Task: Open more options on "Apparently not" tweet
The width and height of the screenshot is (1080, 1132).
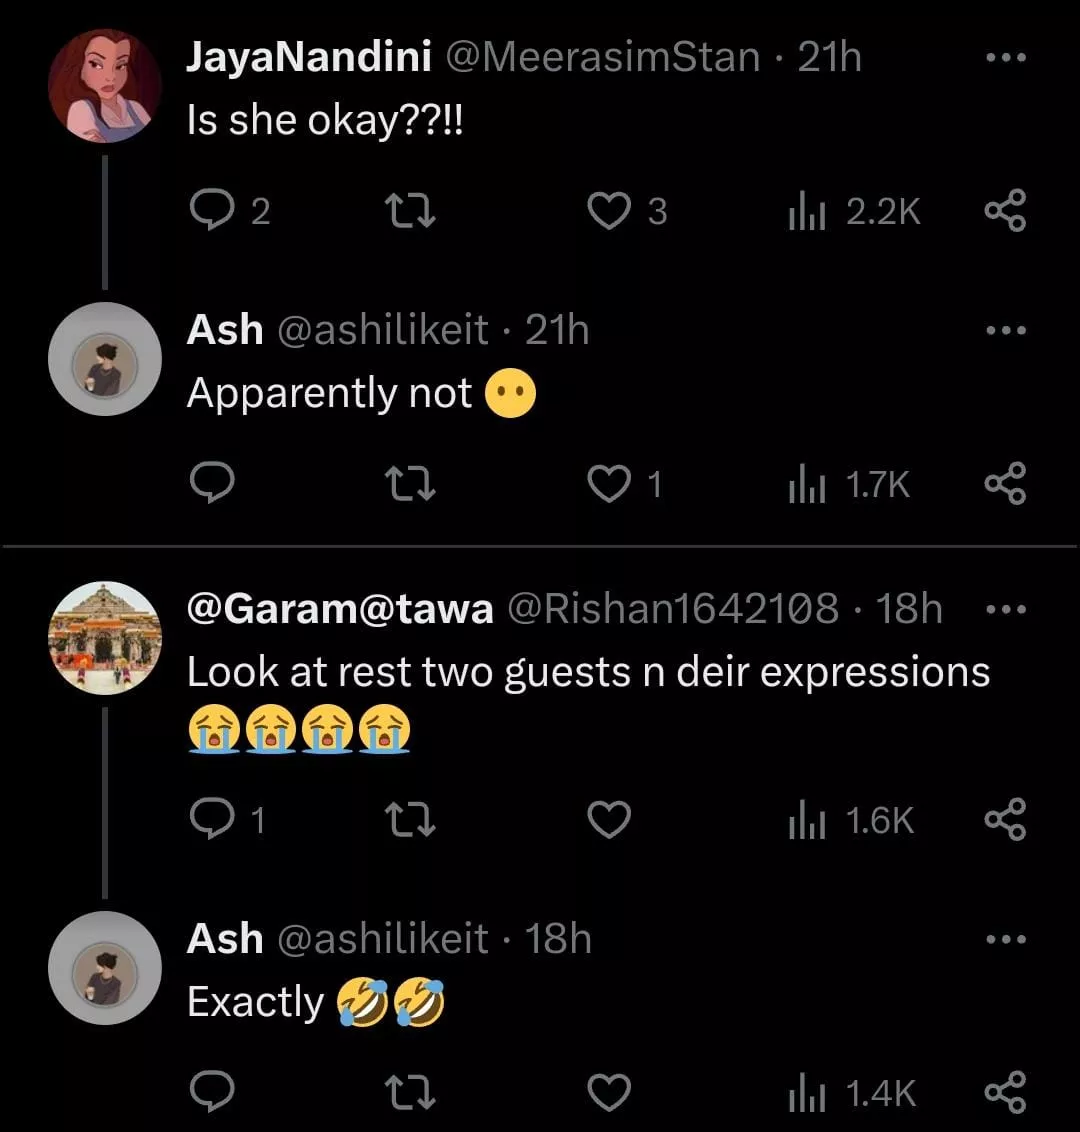Action: click(x=1006, y=330)
